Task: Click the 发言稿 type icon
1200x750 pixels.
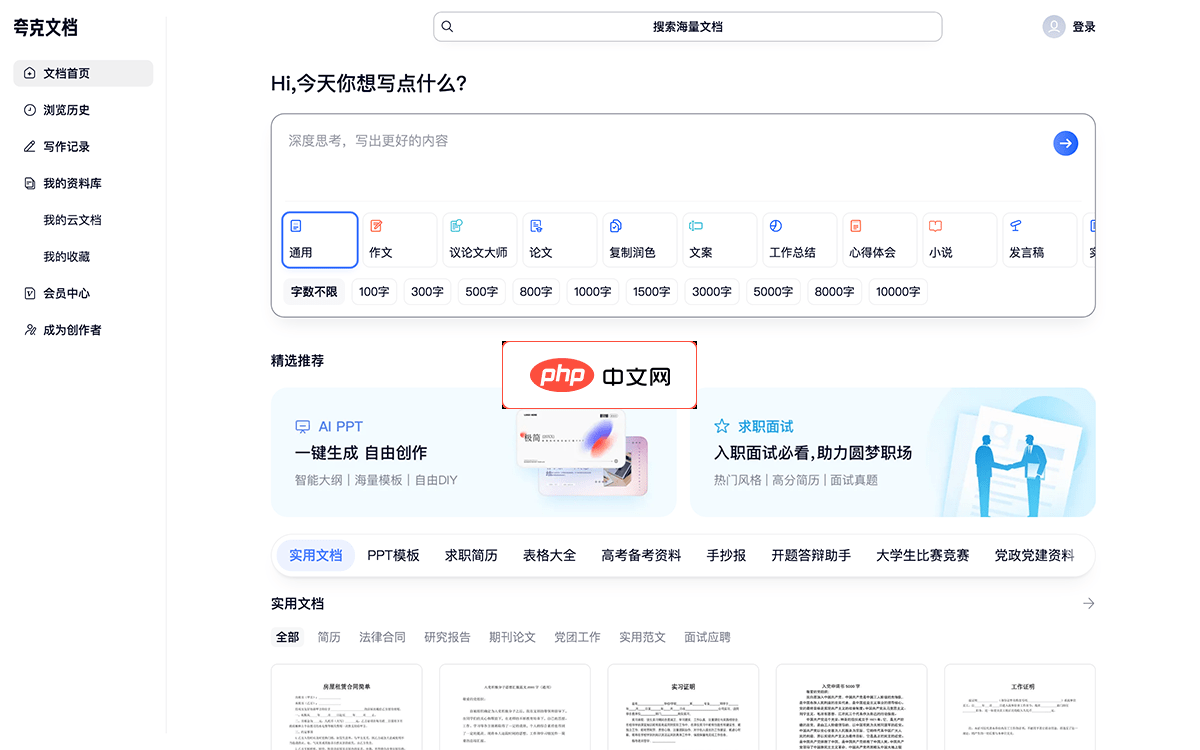Action: pyautogui.click(x=1016, y=226)
